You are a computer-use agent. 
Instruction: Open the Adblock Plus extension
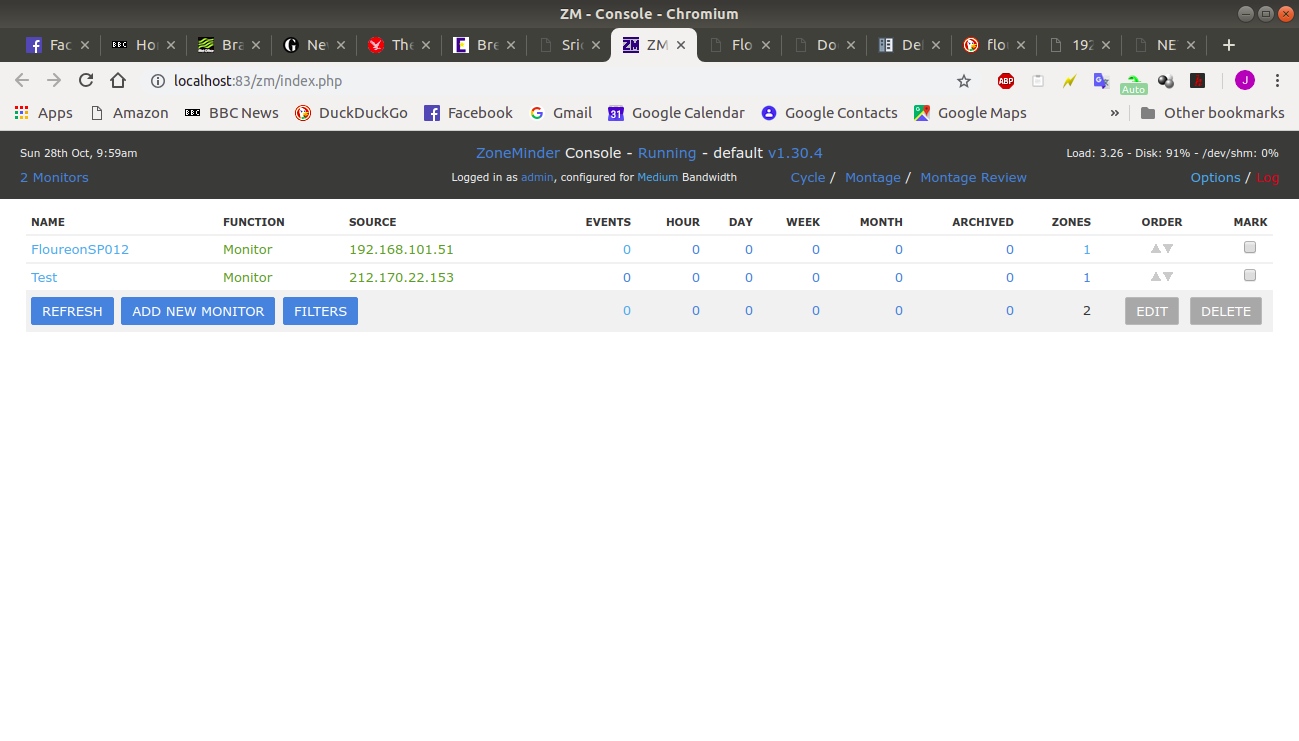tap(1006, 81)
